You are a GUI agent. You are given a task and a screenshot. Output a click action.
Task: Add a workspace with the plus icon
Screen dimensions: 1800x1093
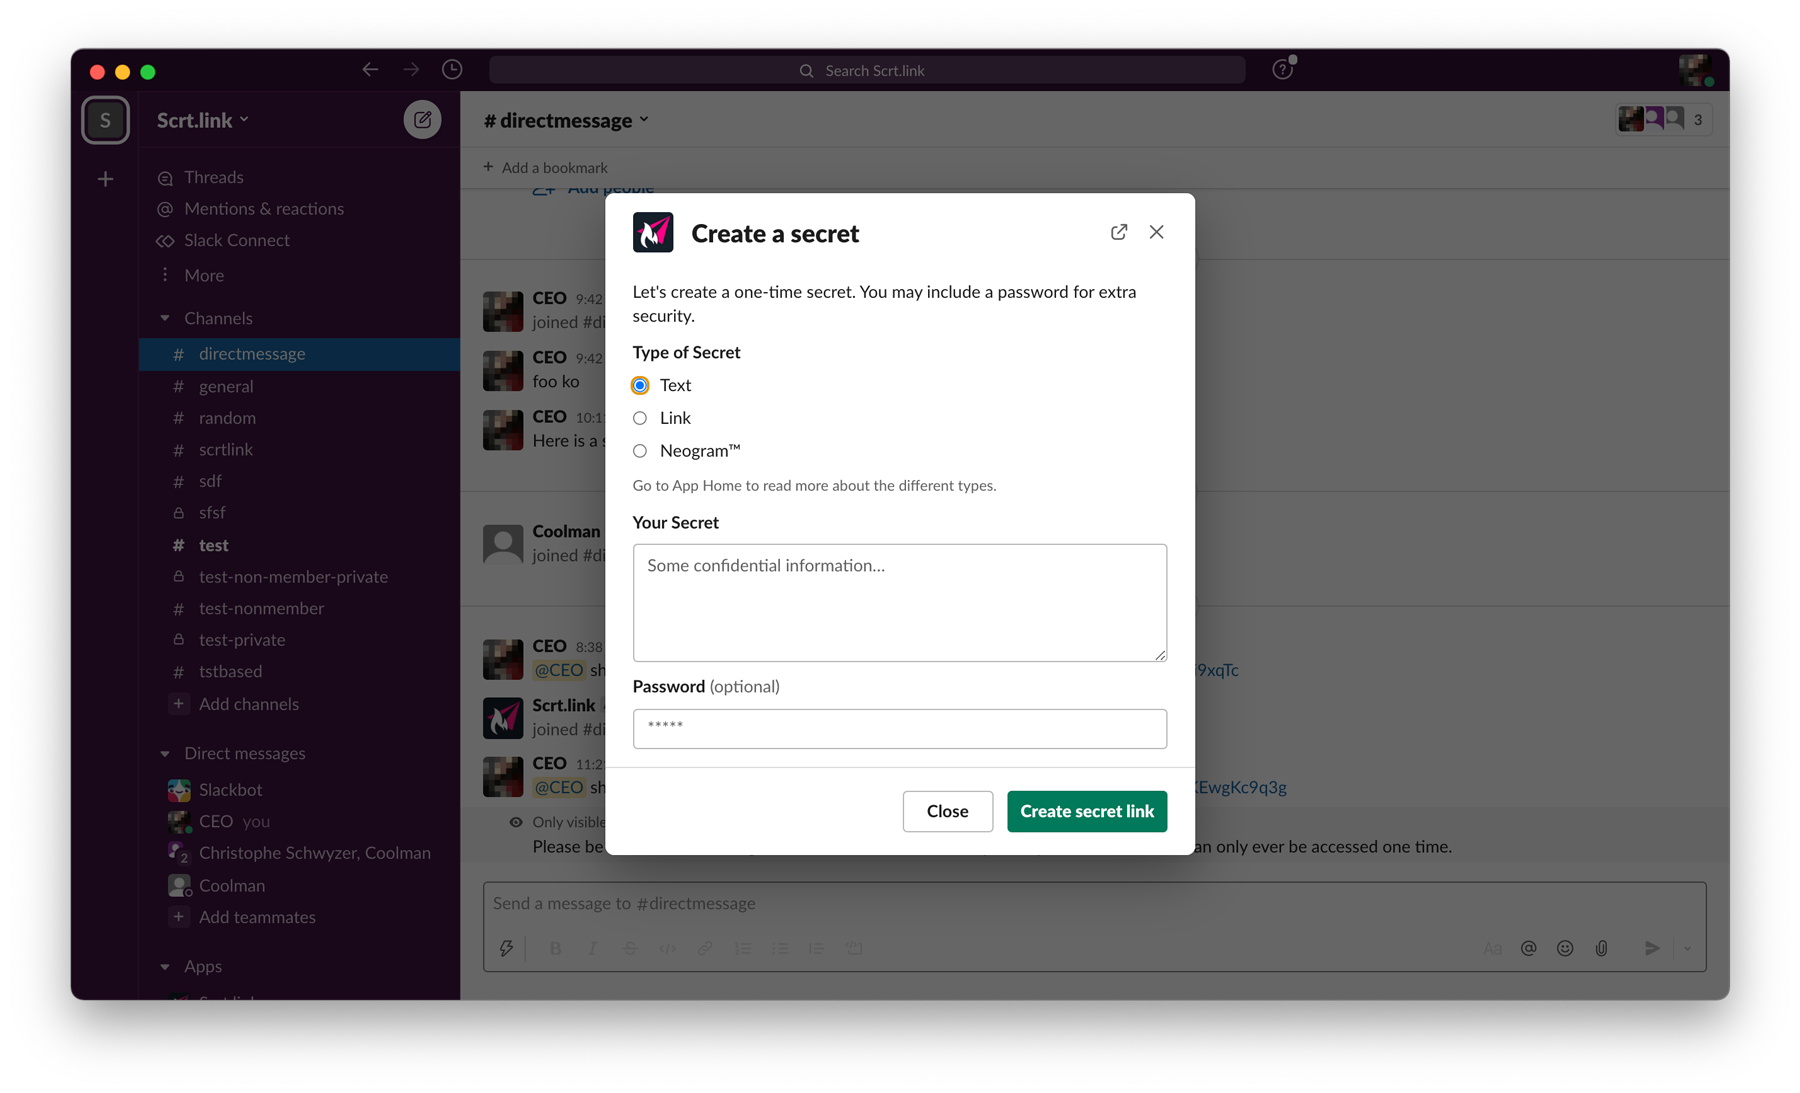pyautogui.click(x=105, y=179)
